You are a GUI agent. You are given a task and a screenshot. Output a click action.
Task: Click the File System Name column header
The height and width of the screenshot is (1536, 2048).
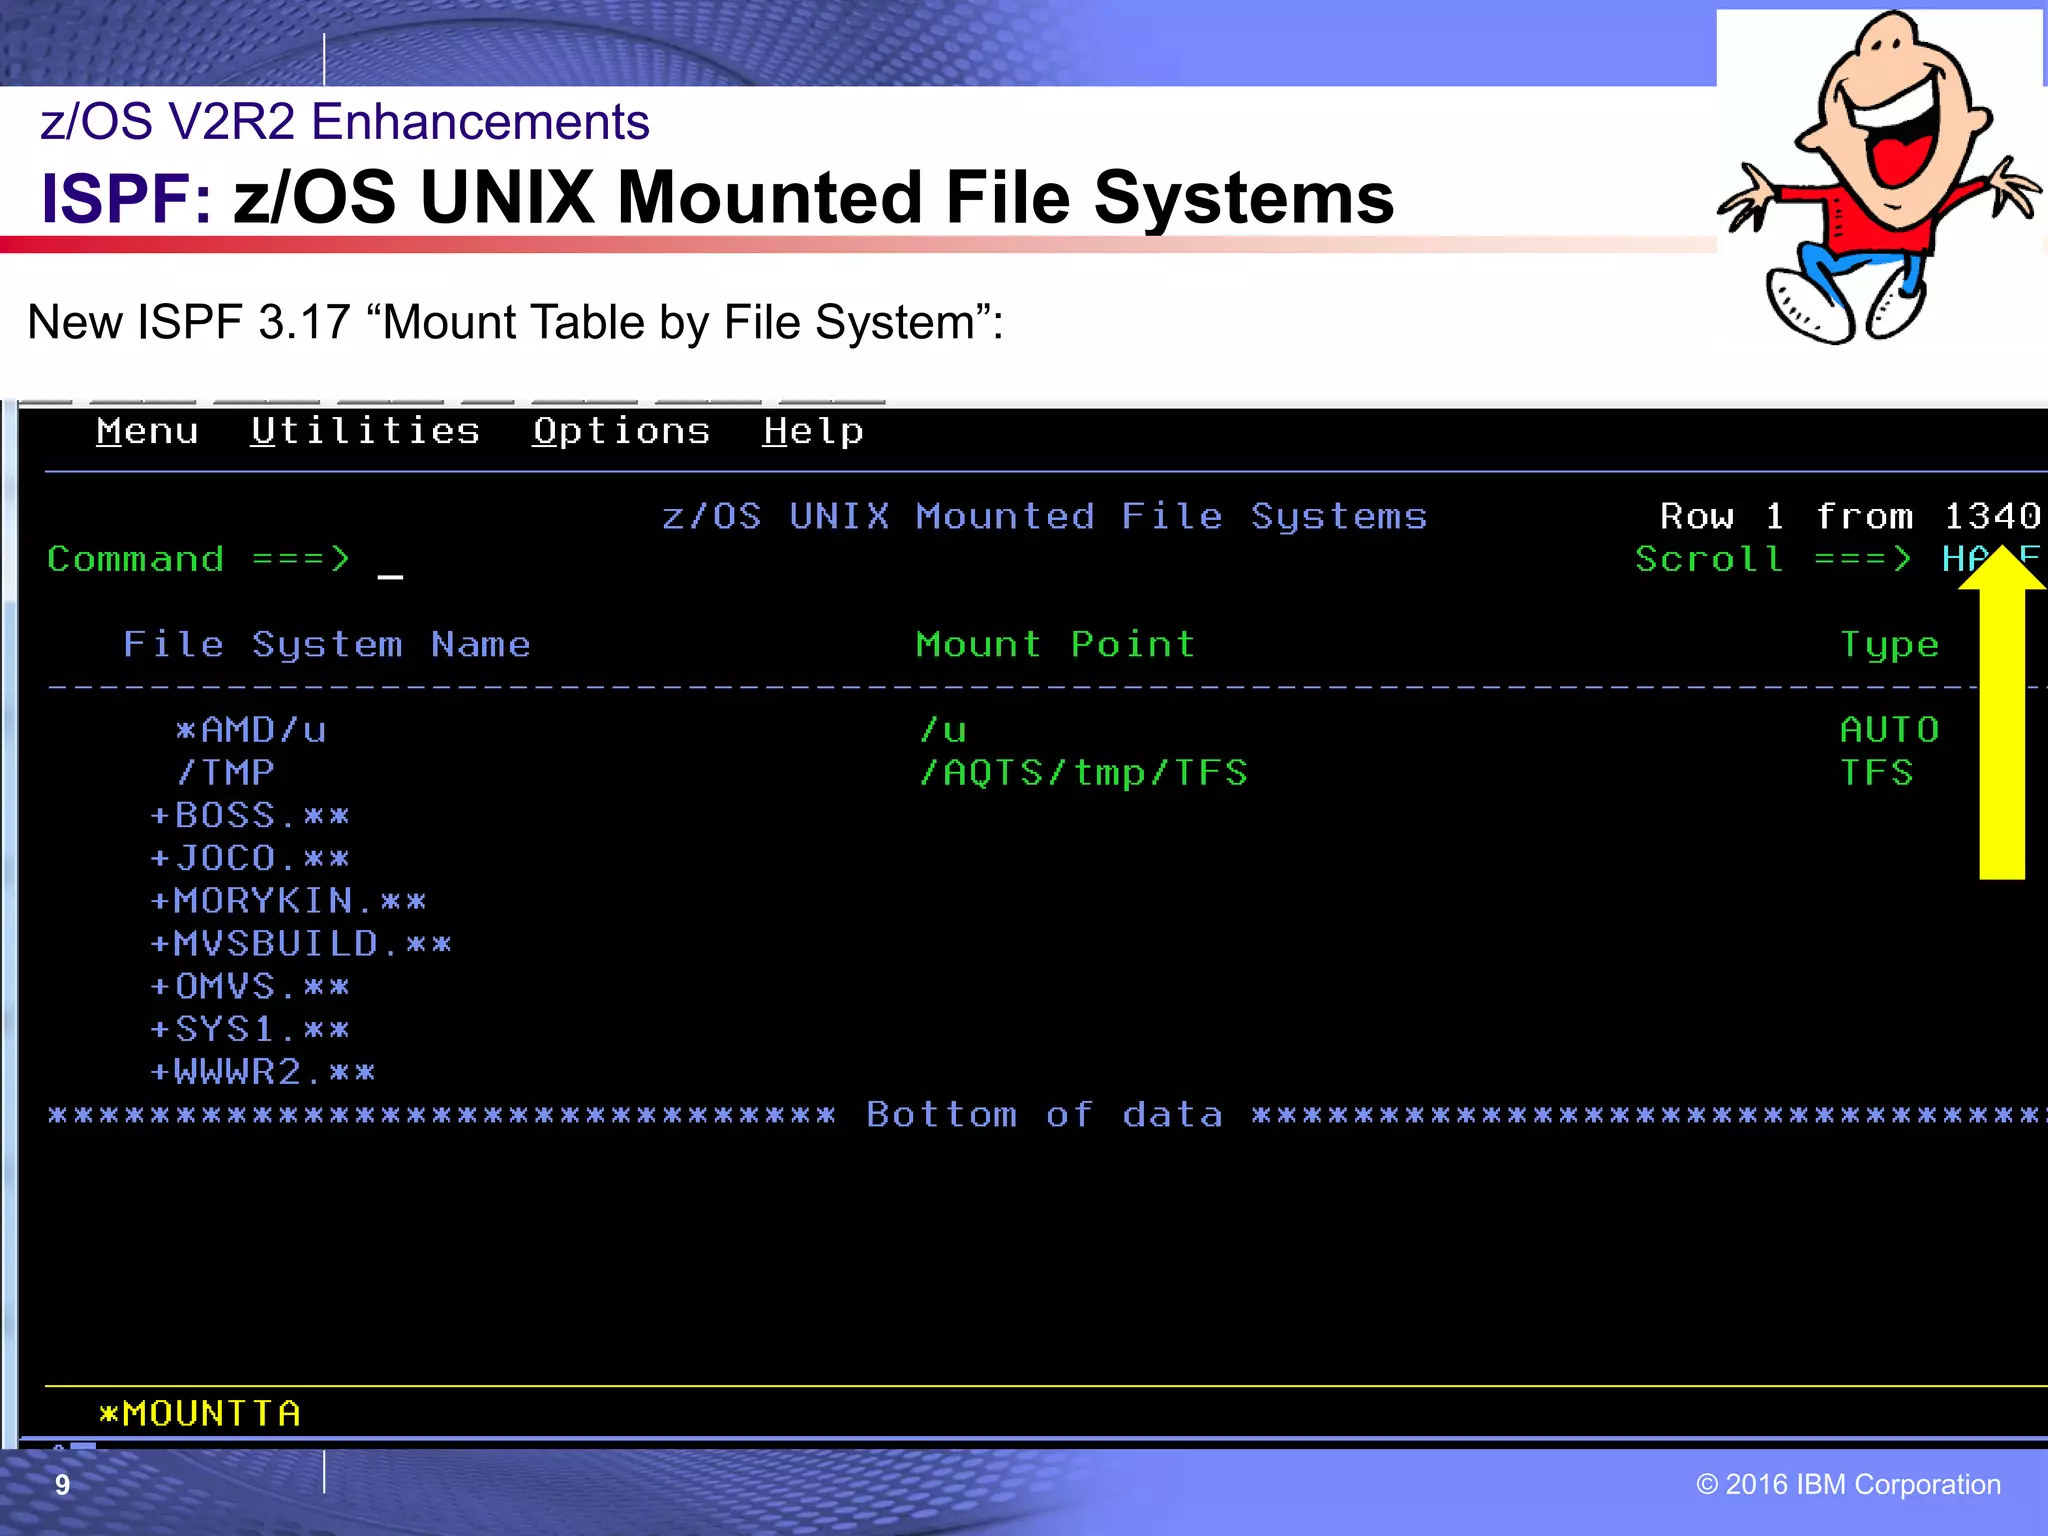[x=327, y=645]
